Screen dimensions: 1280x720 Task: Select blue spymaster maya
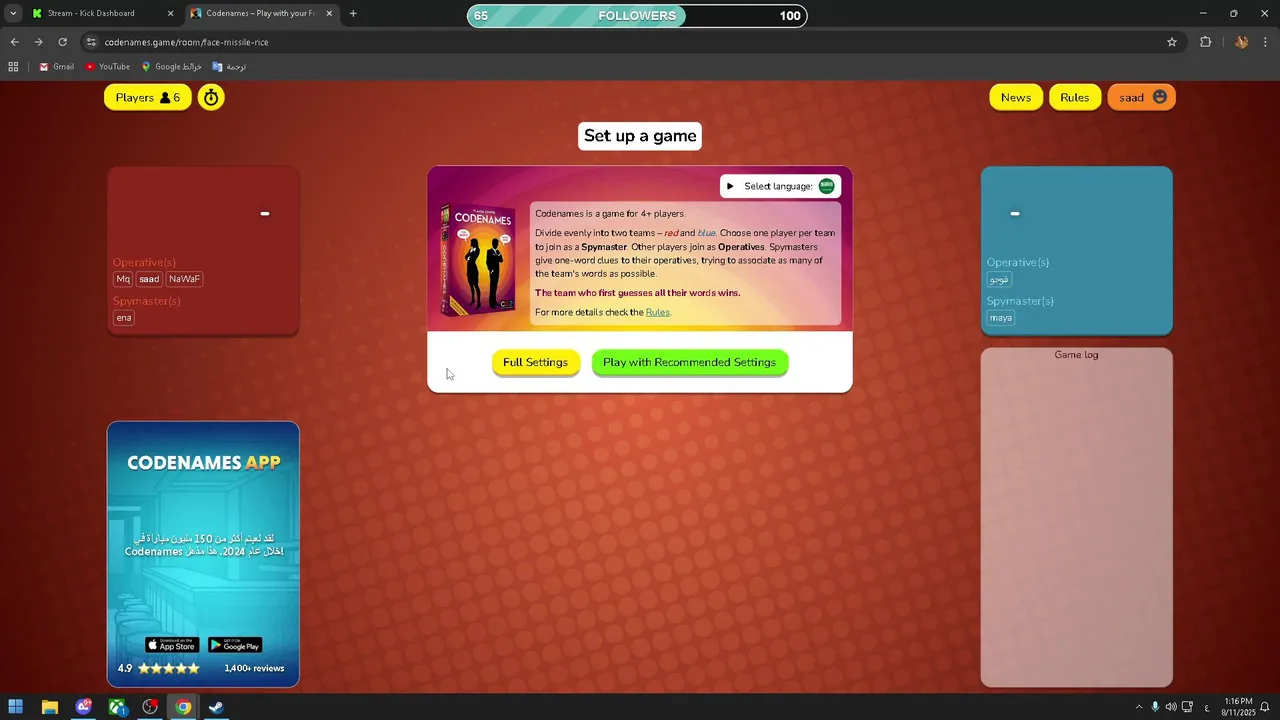click(x=1001, y=318)
